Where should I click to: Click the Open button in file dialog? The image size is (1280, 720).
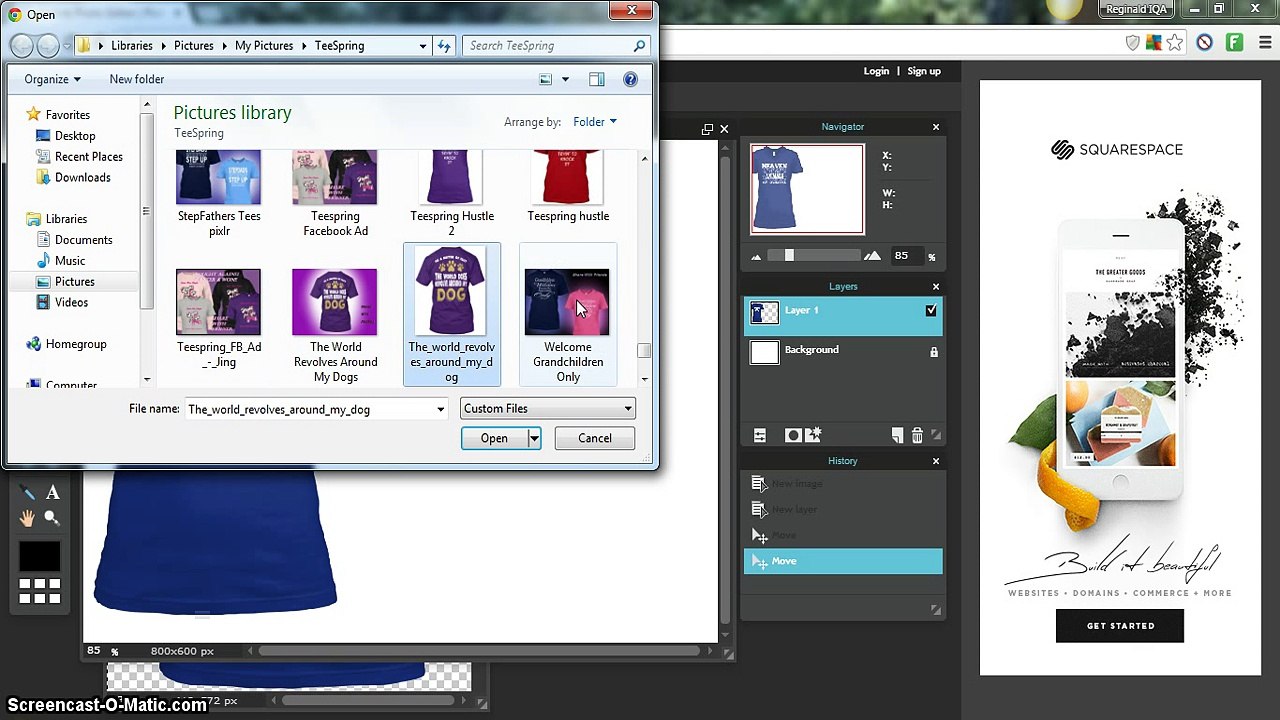(494, 438)
